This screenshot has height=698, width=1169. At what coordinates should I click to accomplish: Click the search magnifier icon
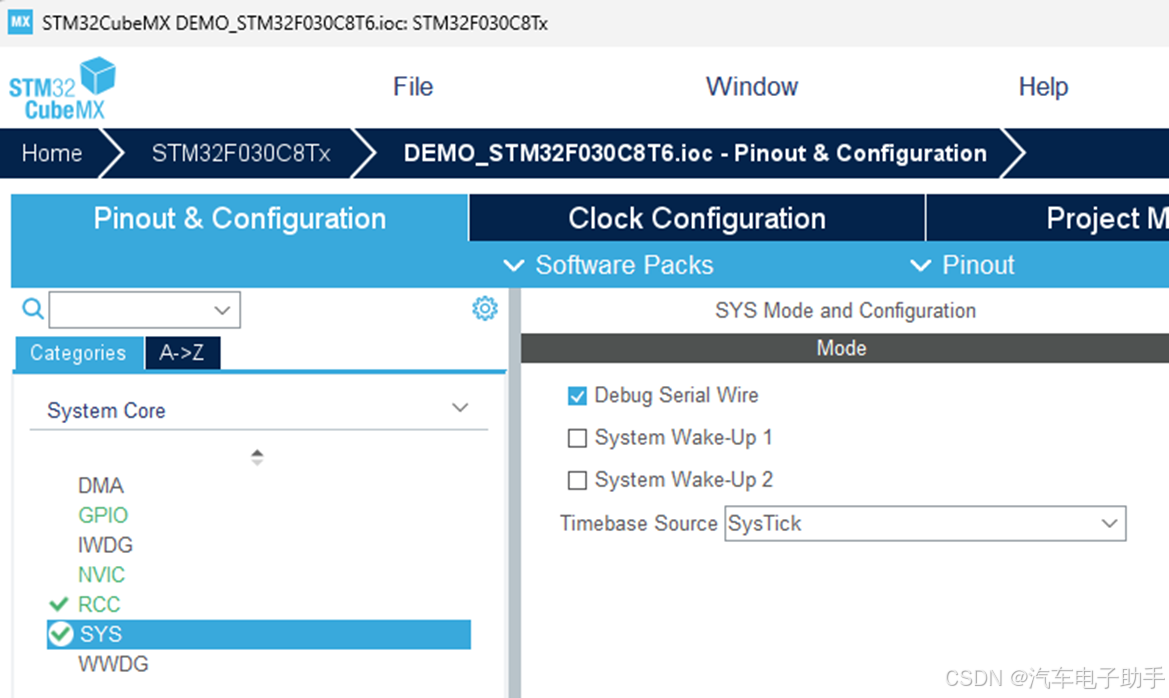tap(33, 309)
